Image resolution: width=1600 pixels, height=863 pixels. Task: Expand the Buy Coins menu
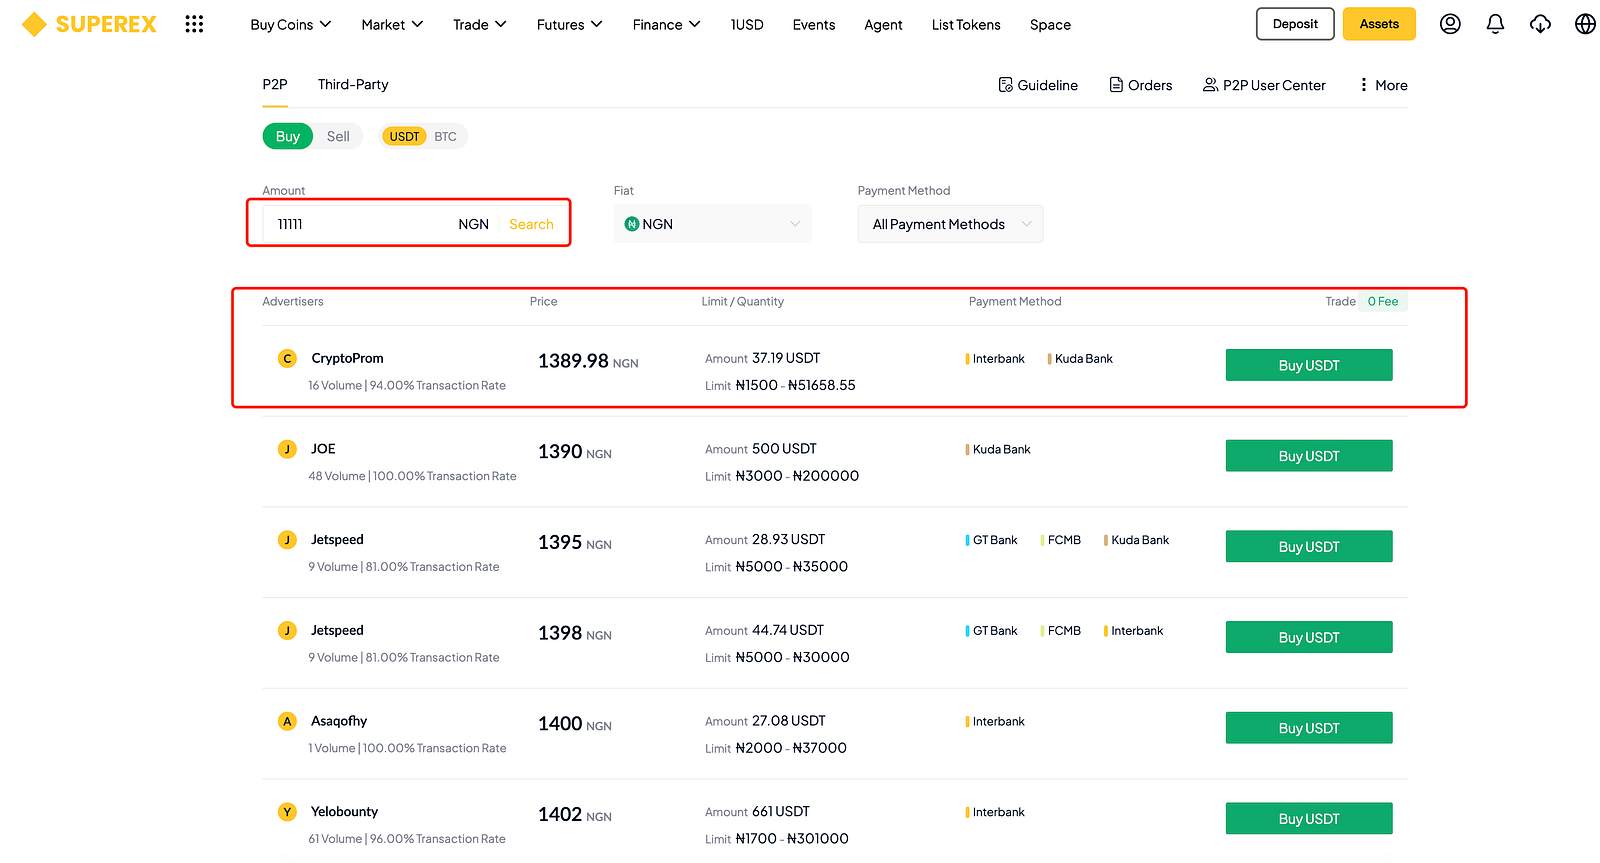[x=291, y=24]
